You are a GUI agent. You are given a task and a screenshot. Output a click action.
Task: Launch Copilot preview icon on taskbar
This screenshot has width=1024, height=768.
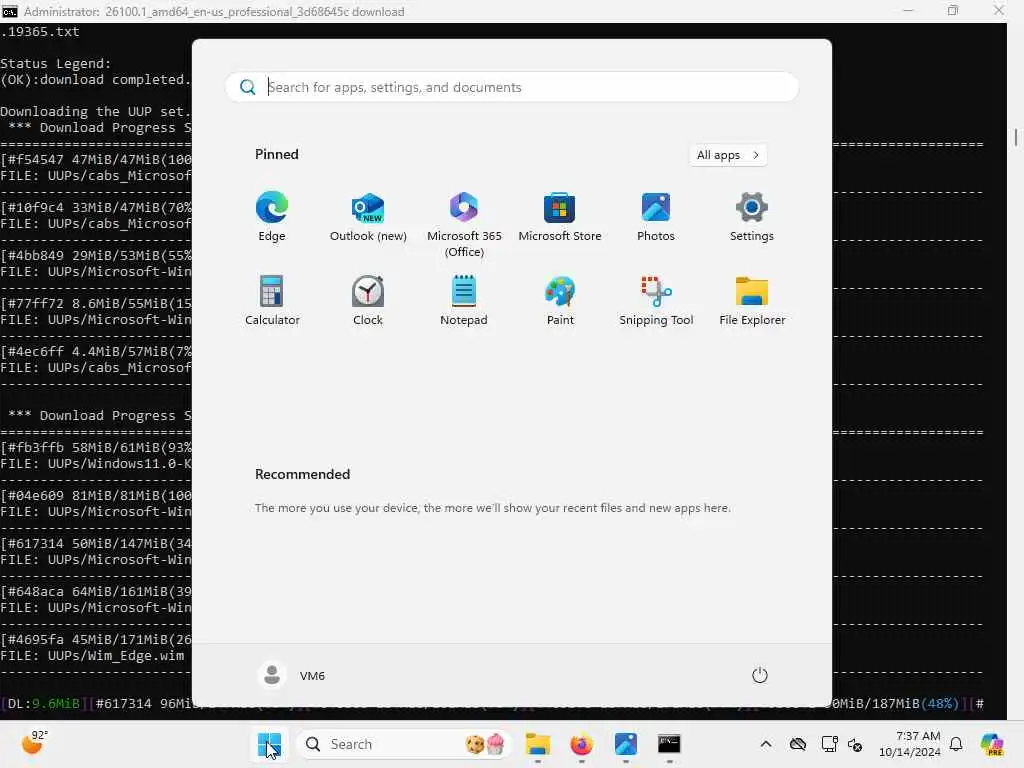tap(992, 744)
